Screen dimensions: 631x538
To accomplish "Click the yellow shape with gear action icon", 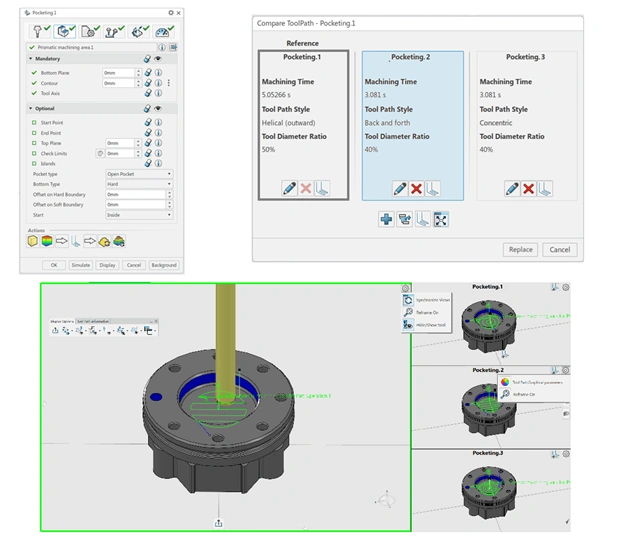I will pyautogui.click(x=104, y=241).
